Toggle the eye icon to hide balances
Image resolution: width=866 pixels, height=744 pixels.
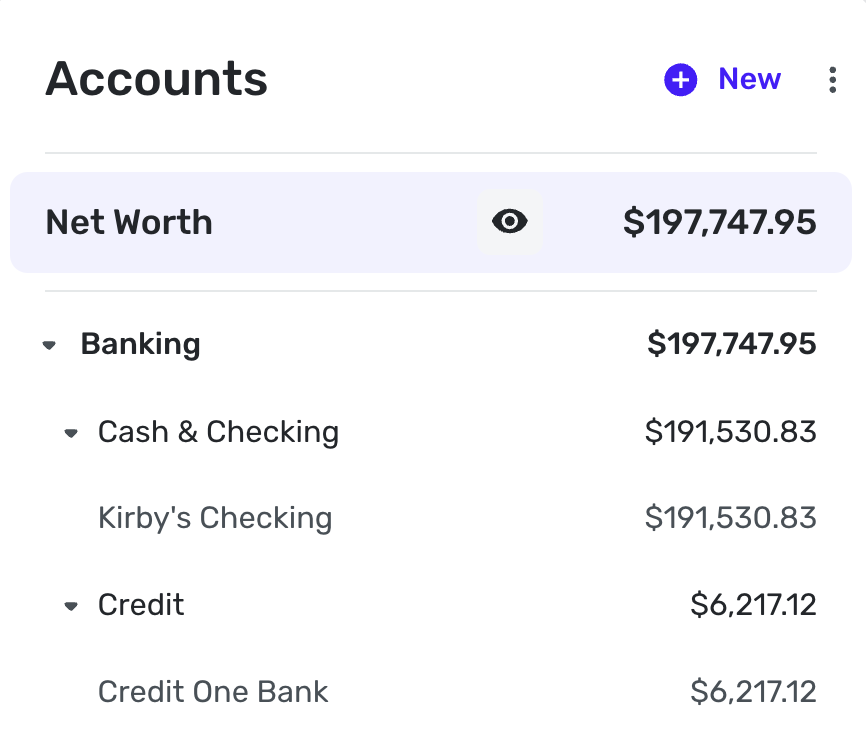click(510, 222)
